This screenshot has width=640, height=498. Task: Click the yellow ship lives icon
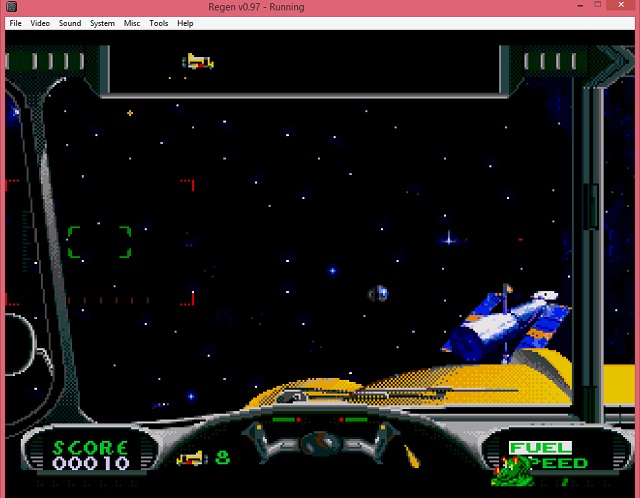(x=191, y=458)
